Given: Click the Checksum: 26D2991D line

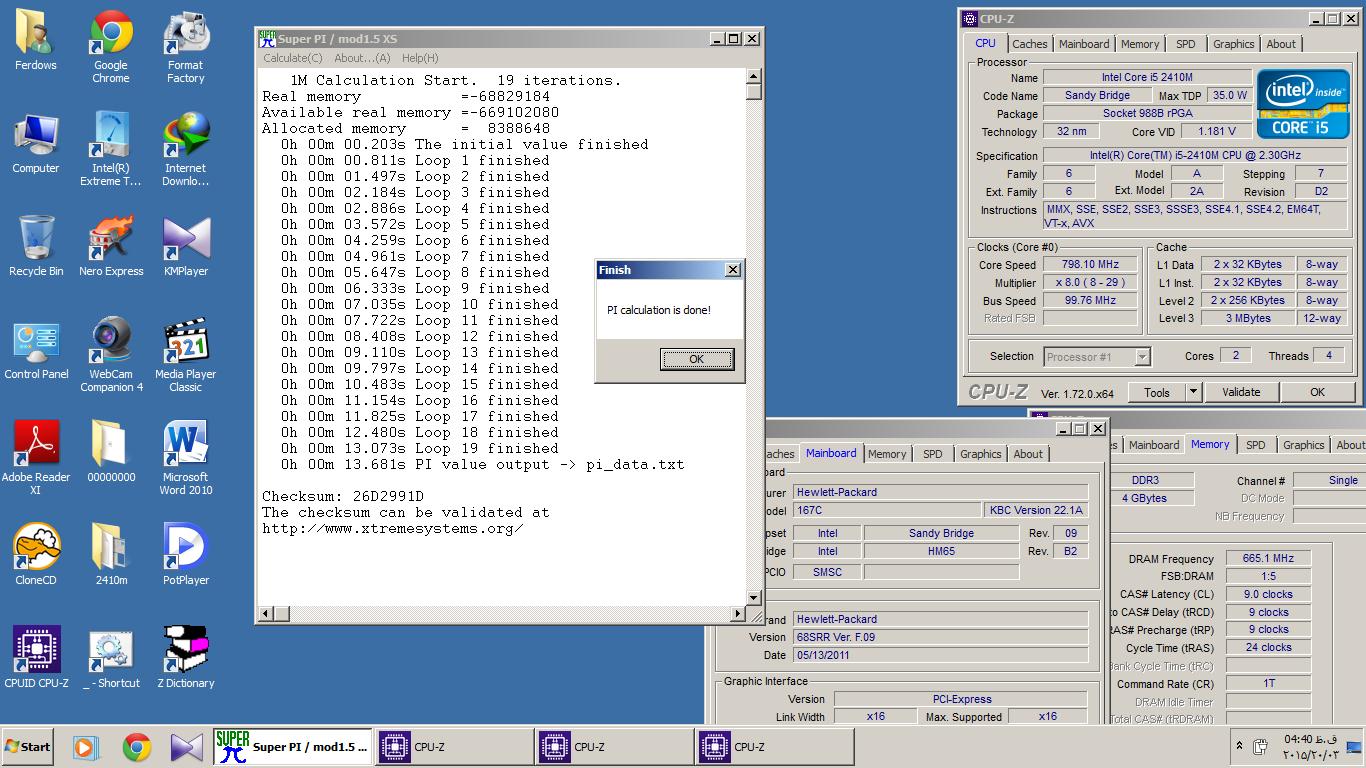Looking at the screenshot, I should (343, 496).
